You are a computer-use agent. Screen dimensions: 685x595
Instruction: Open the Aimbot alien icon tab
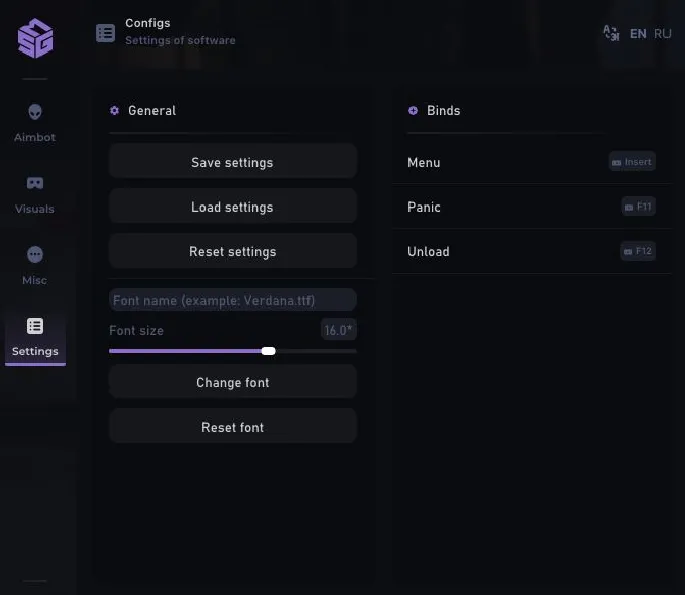(35, 112)
